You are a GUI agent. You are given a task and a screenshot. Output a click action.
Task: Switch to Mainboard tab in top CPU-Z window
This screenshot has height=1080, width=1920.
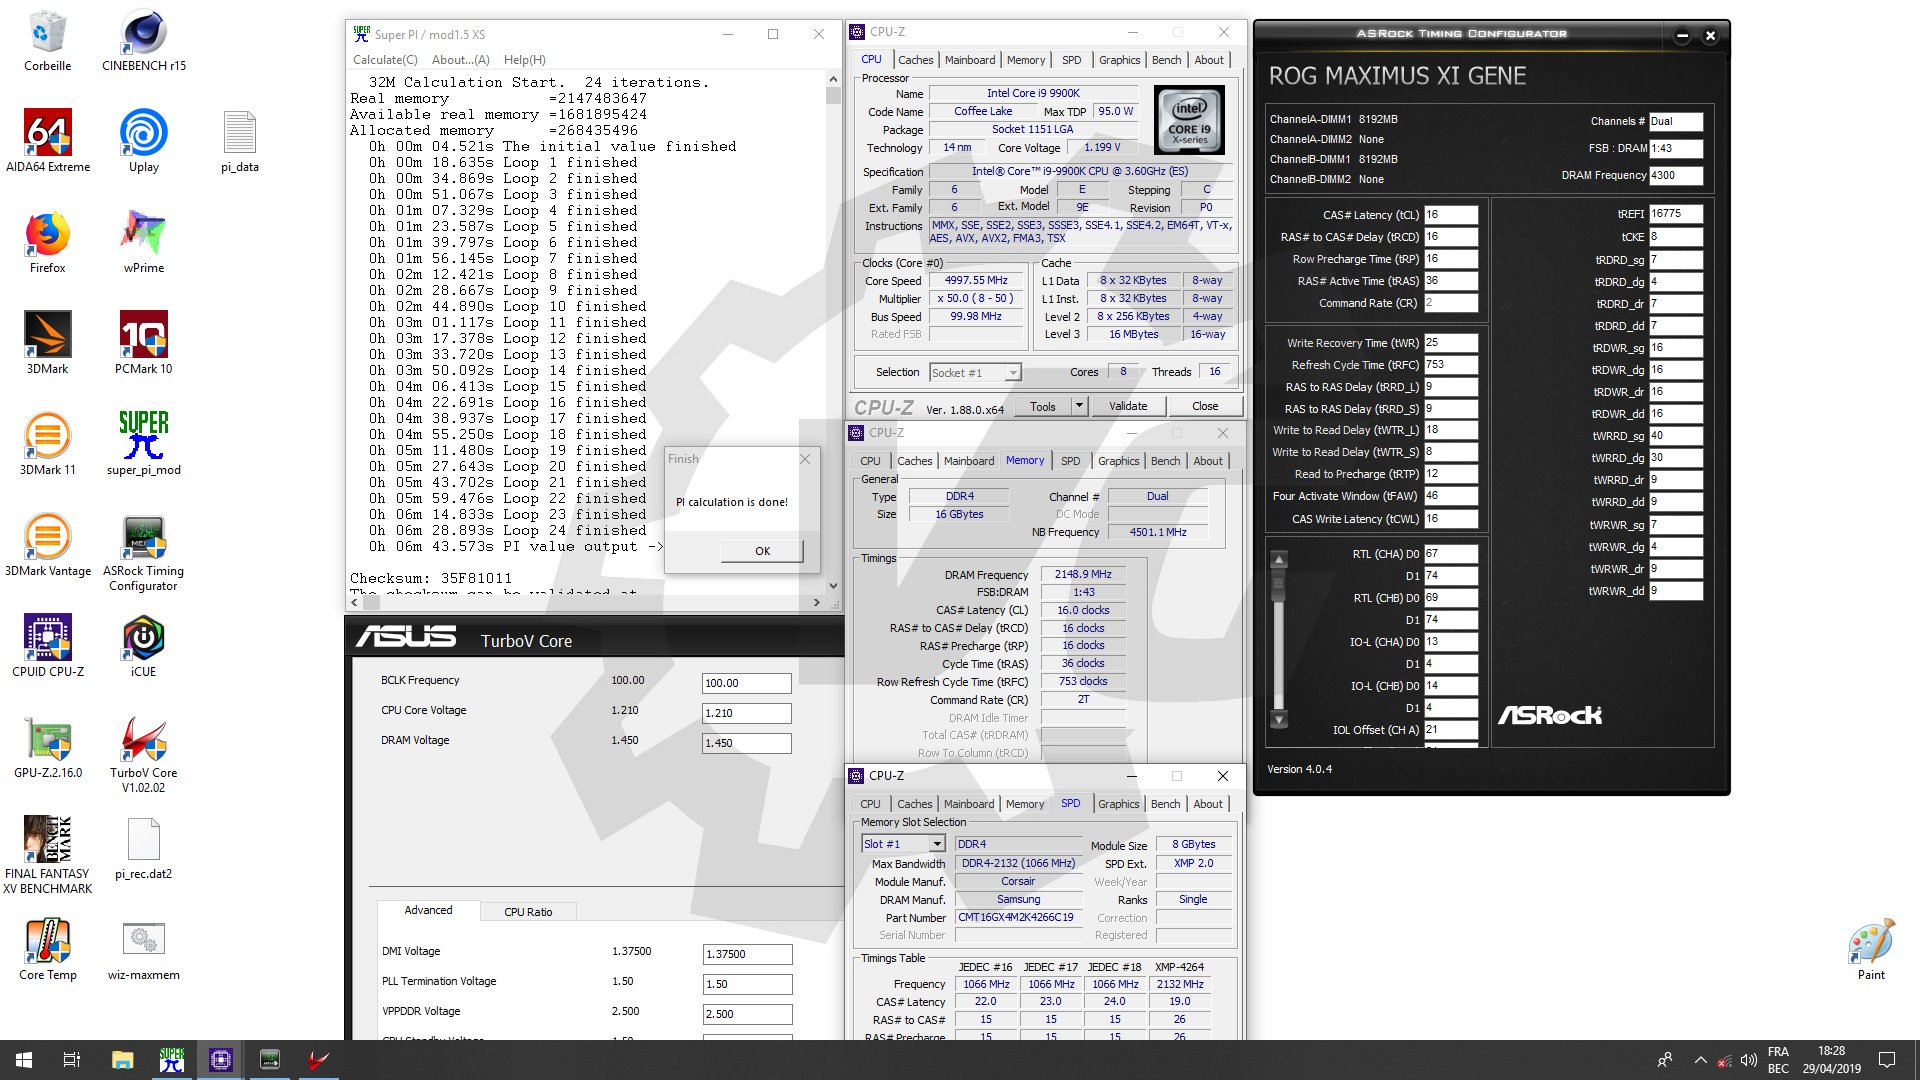[x=970, y=60]
